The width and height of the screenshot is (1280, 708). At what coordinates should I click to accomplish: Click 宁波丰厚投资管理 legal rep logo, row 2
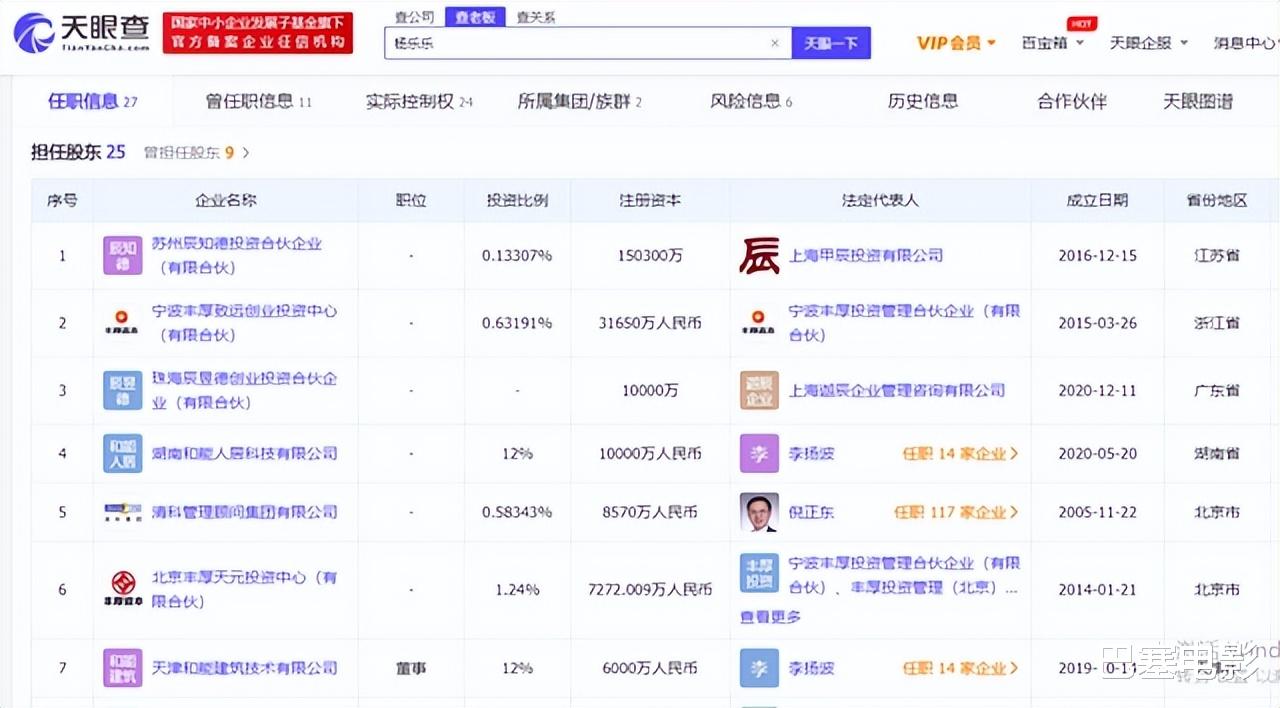tap(759, 323)
